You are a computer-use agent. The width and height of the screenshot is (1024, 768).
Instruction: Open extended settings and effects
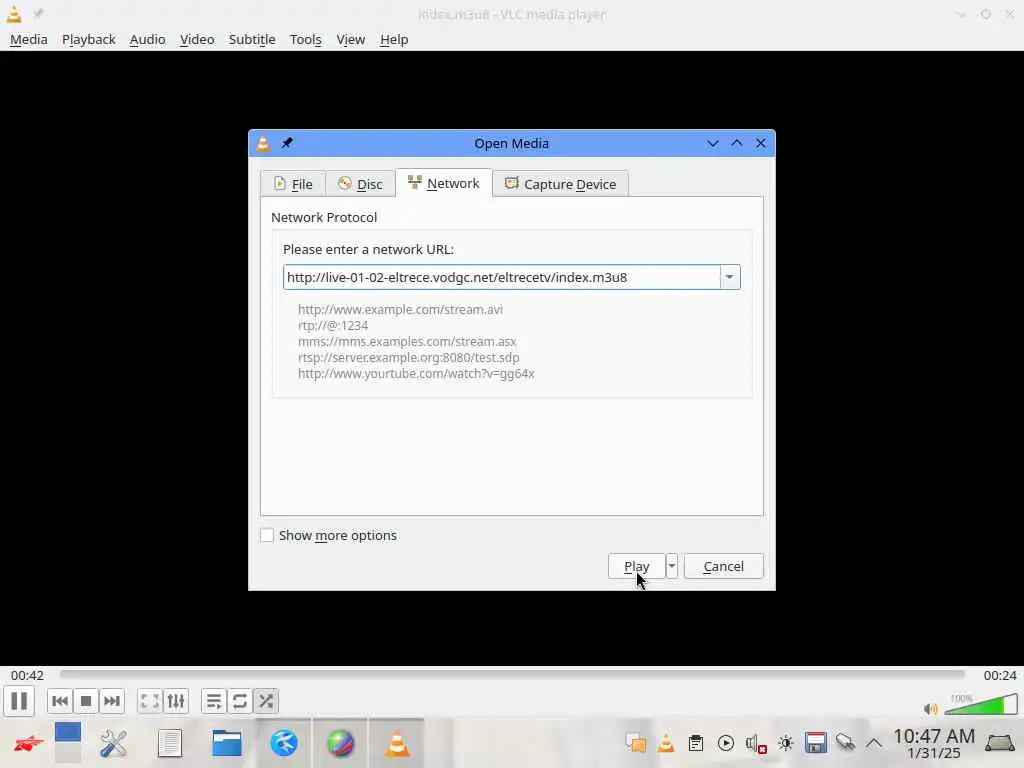coord(176,701)
